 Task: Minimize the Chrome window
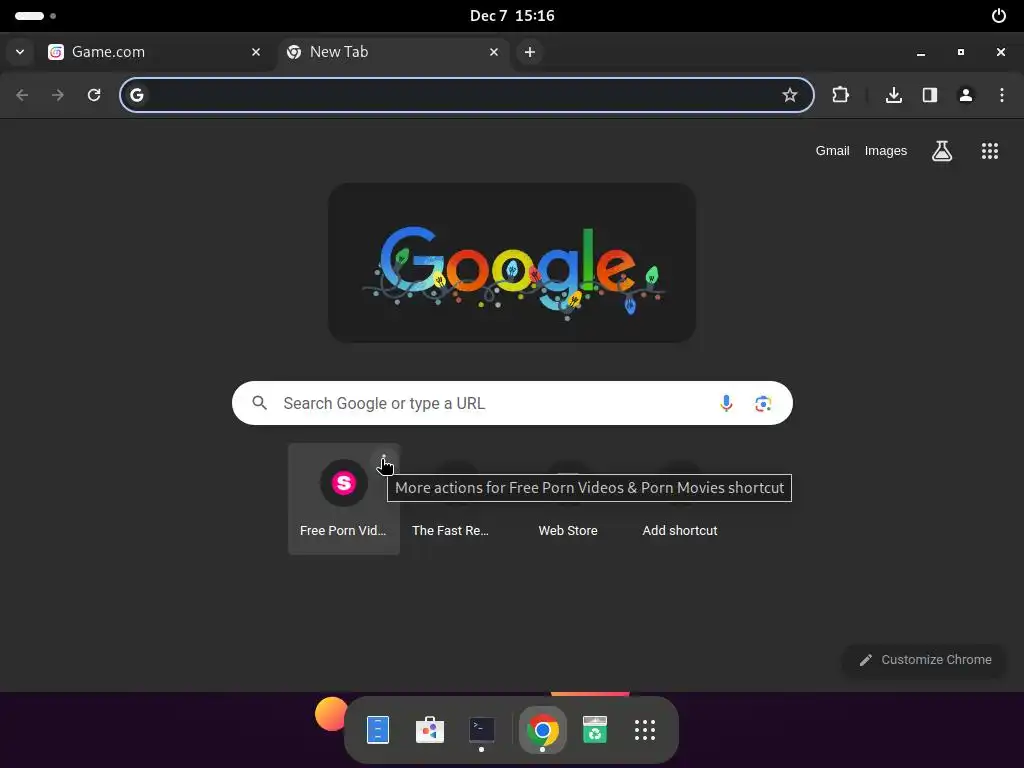pyautogui.click(x=921, y=52)
